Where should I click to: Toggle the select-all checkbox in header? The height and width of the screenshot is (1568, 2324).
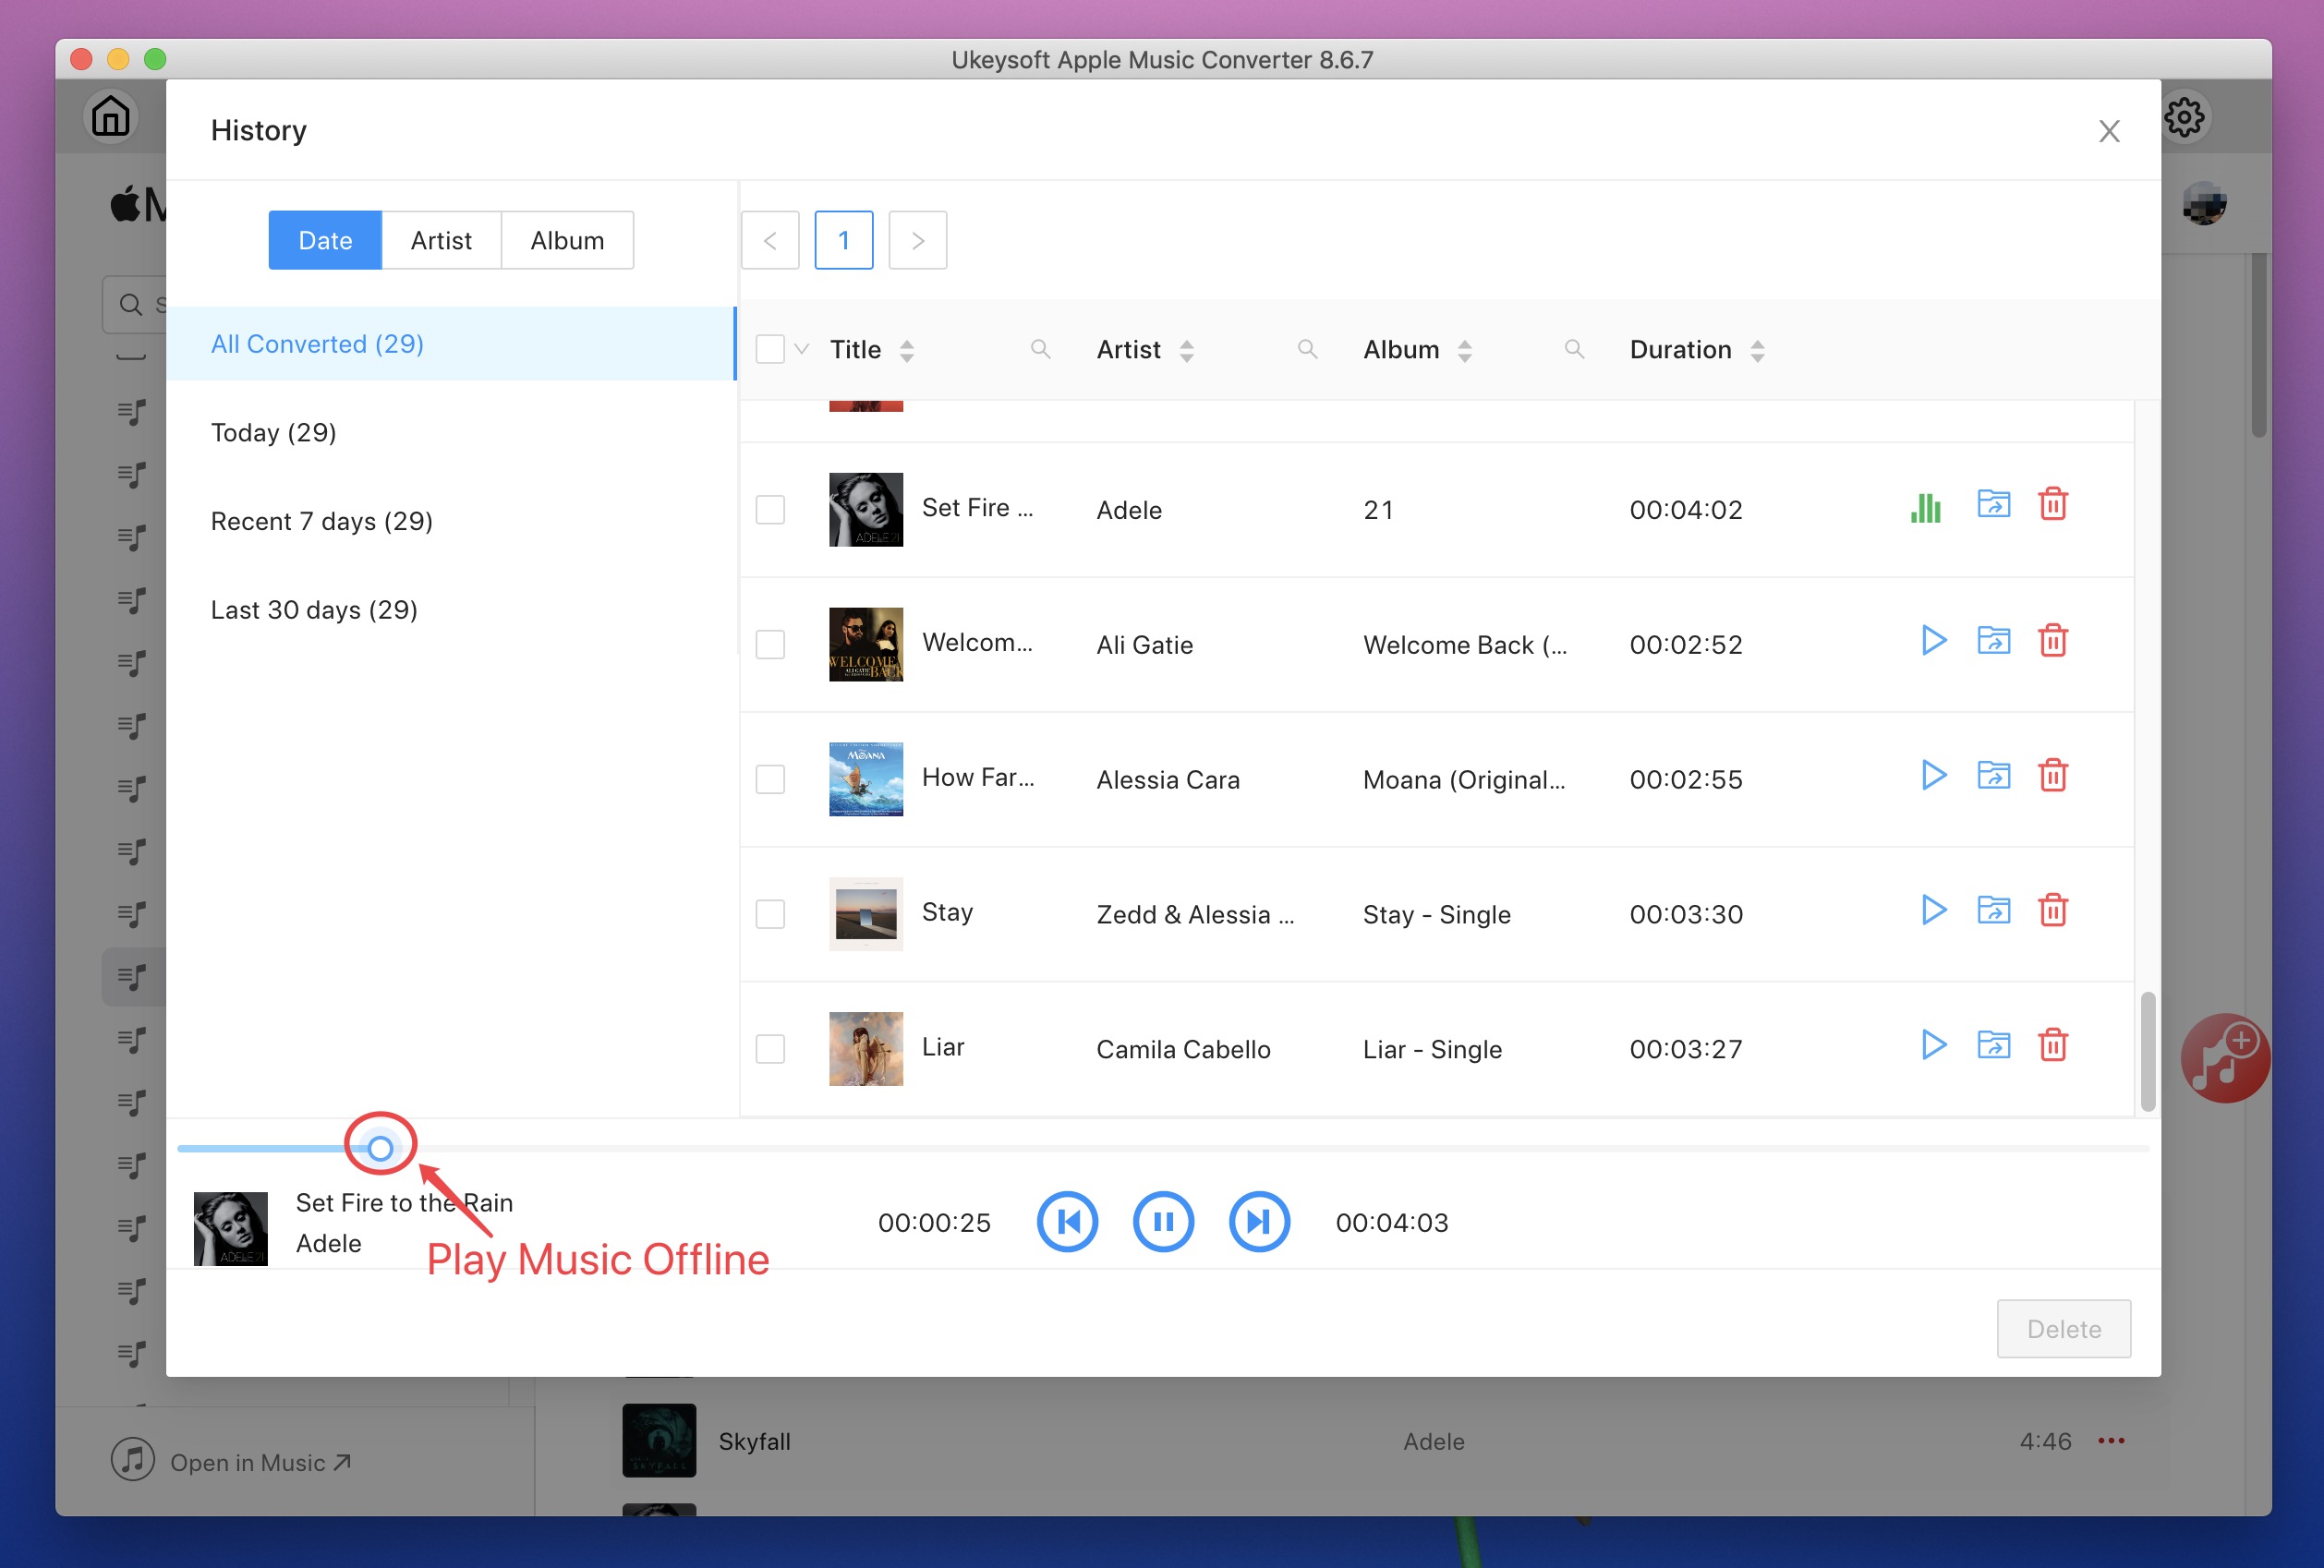tap(770, 349)
